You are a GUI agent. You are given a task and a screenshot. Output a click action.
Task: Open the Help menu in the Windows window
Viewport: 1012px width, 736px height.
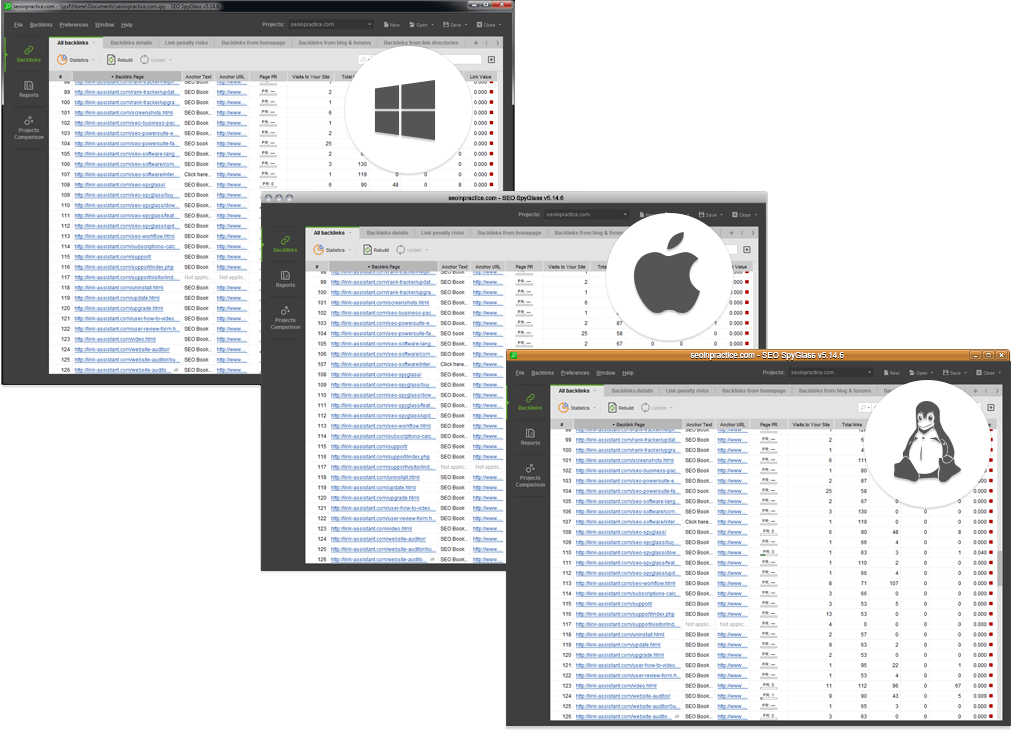click(126, 25)
